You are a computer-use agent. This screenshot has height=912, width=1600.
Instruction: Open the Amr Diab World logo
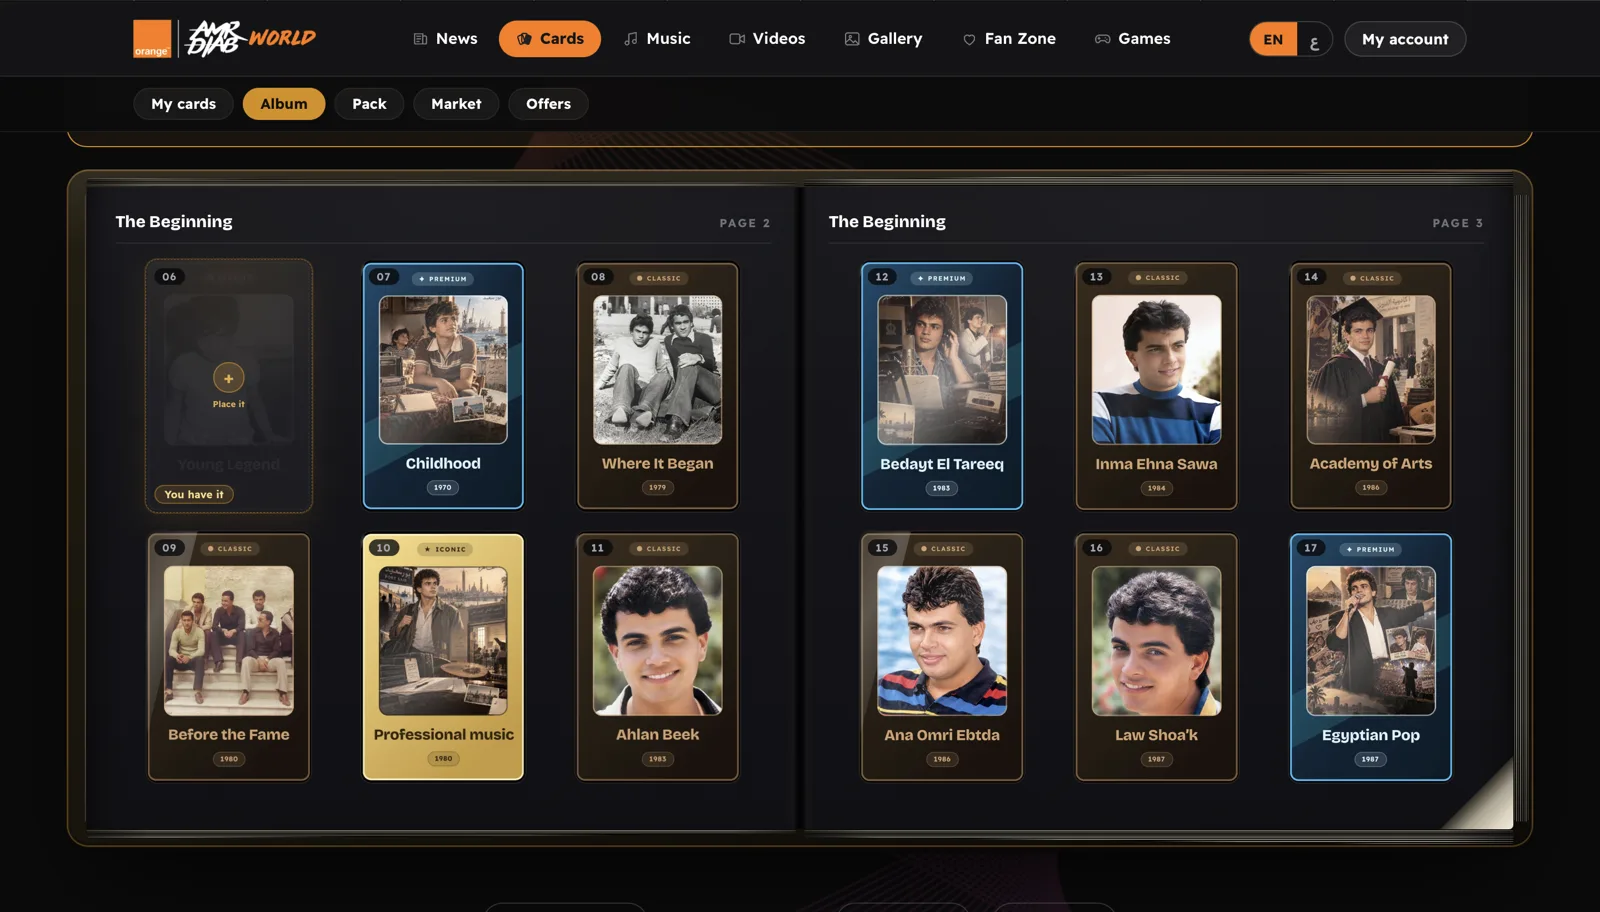coord(251,39)
